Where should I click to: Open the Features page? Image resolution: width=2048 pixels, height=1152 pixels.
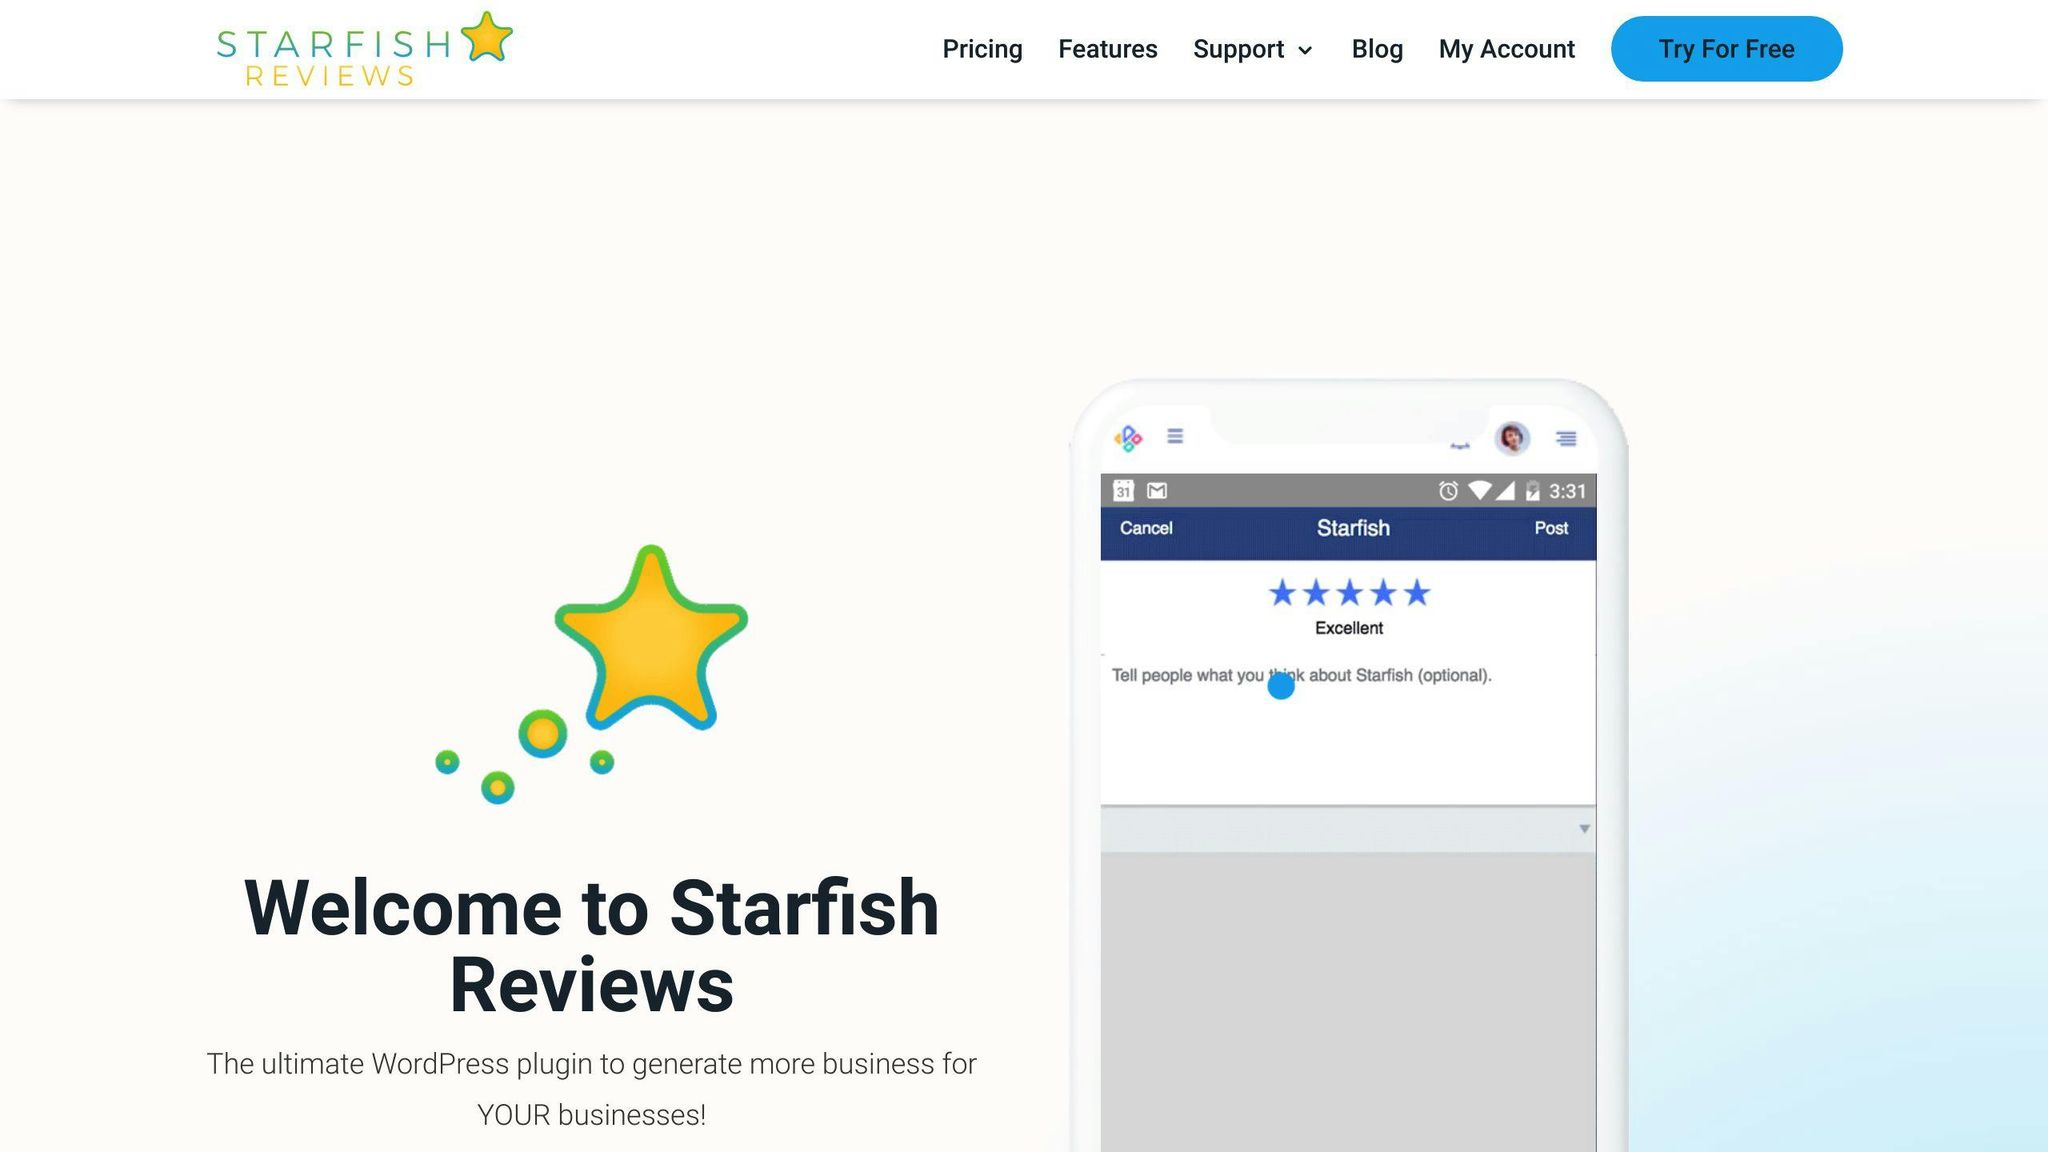[1107, 49]
